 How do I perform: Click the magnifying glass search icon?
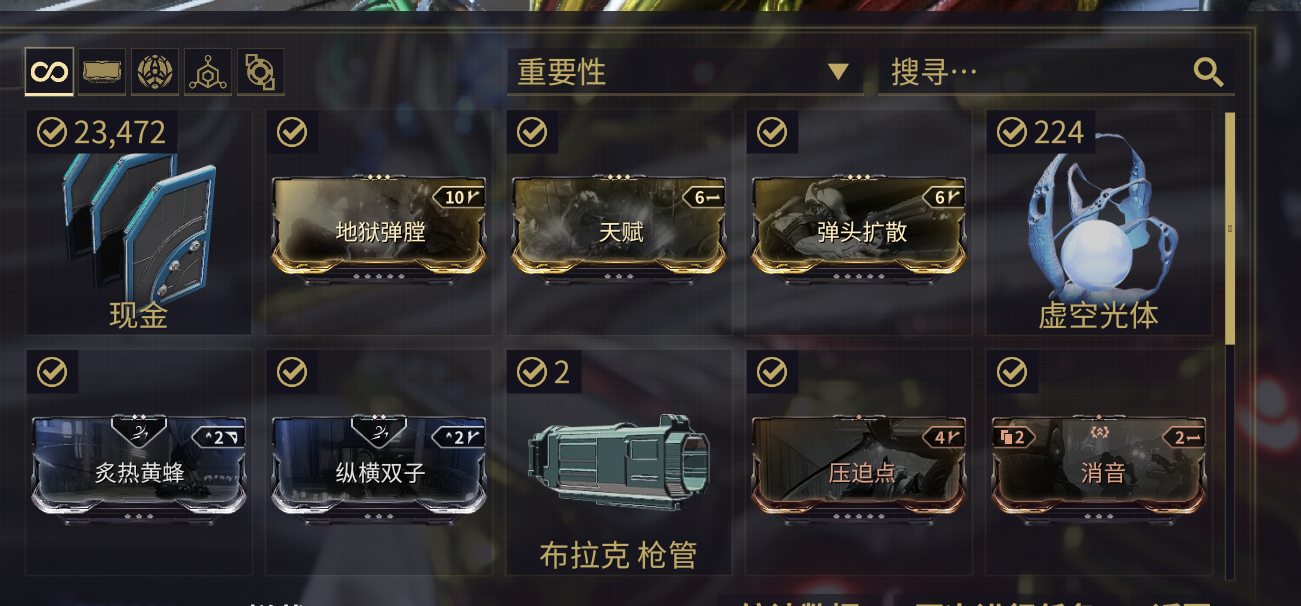[1208, 72]
